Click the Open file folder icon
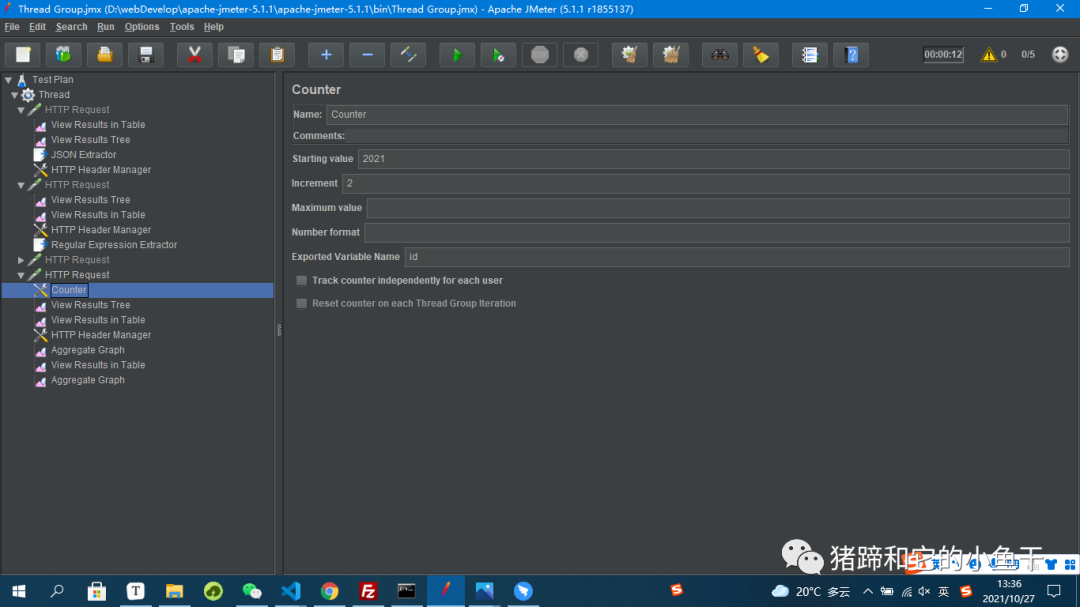This screenshot has width=1080, height=607. coord(105,54)
